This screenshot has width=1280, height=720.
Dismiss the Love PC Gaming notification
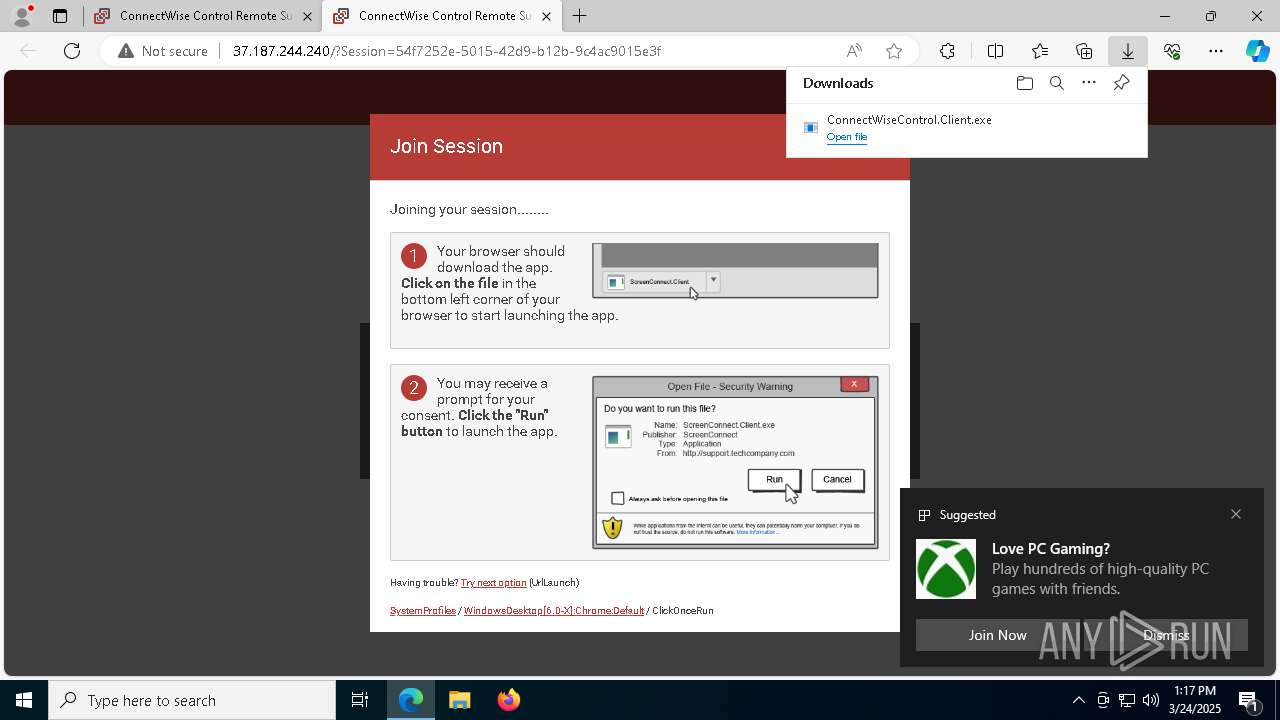coord(1166,635)
